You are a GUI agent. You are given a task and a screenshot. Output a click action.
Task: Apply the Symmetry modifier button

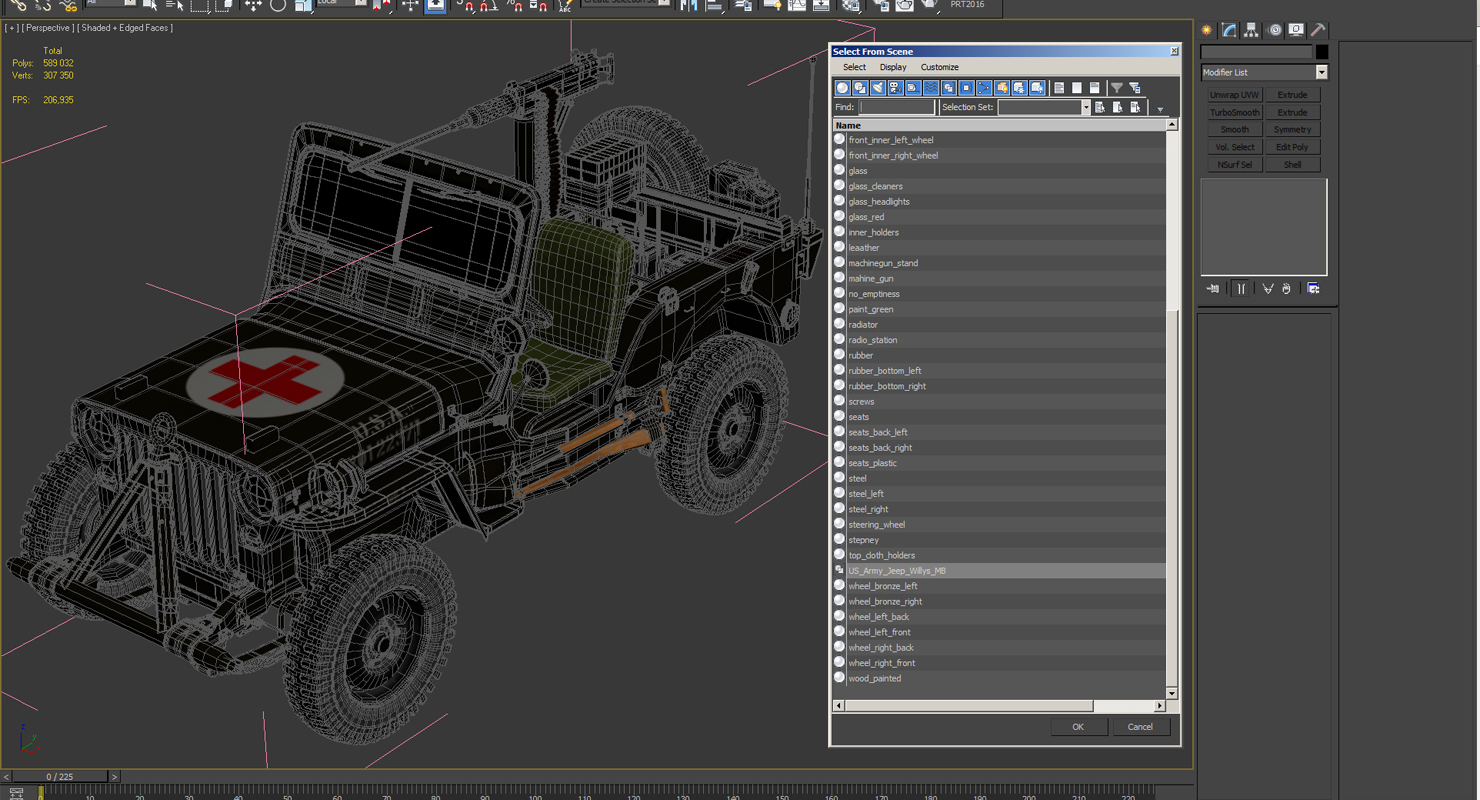point(1292,130)
